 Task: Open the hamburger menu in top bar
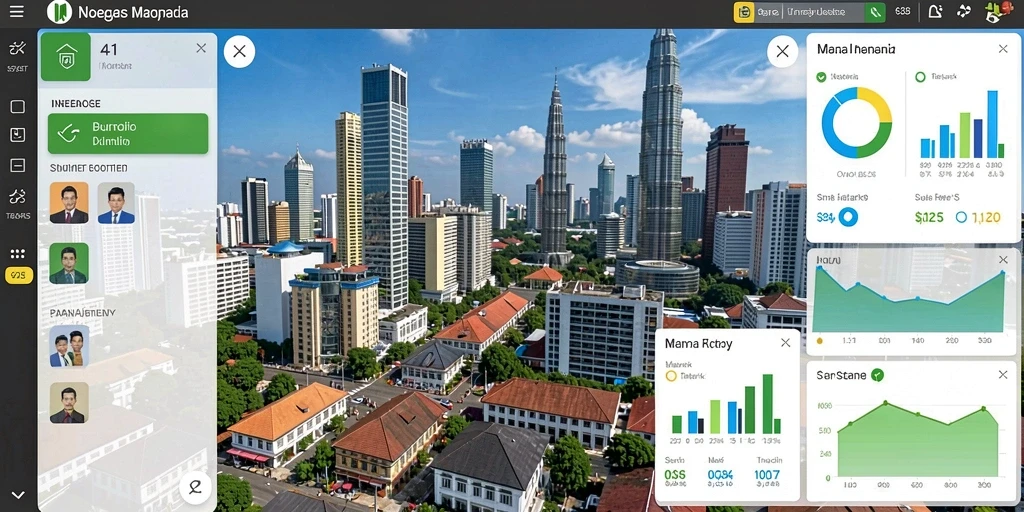pos(16,11)
